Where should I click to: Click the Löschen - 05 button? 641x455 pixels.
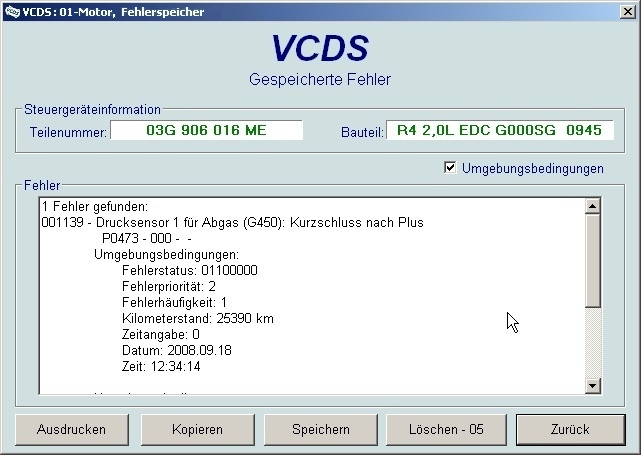click(446, 429)
